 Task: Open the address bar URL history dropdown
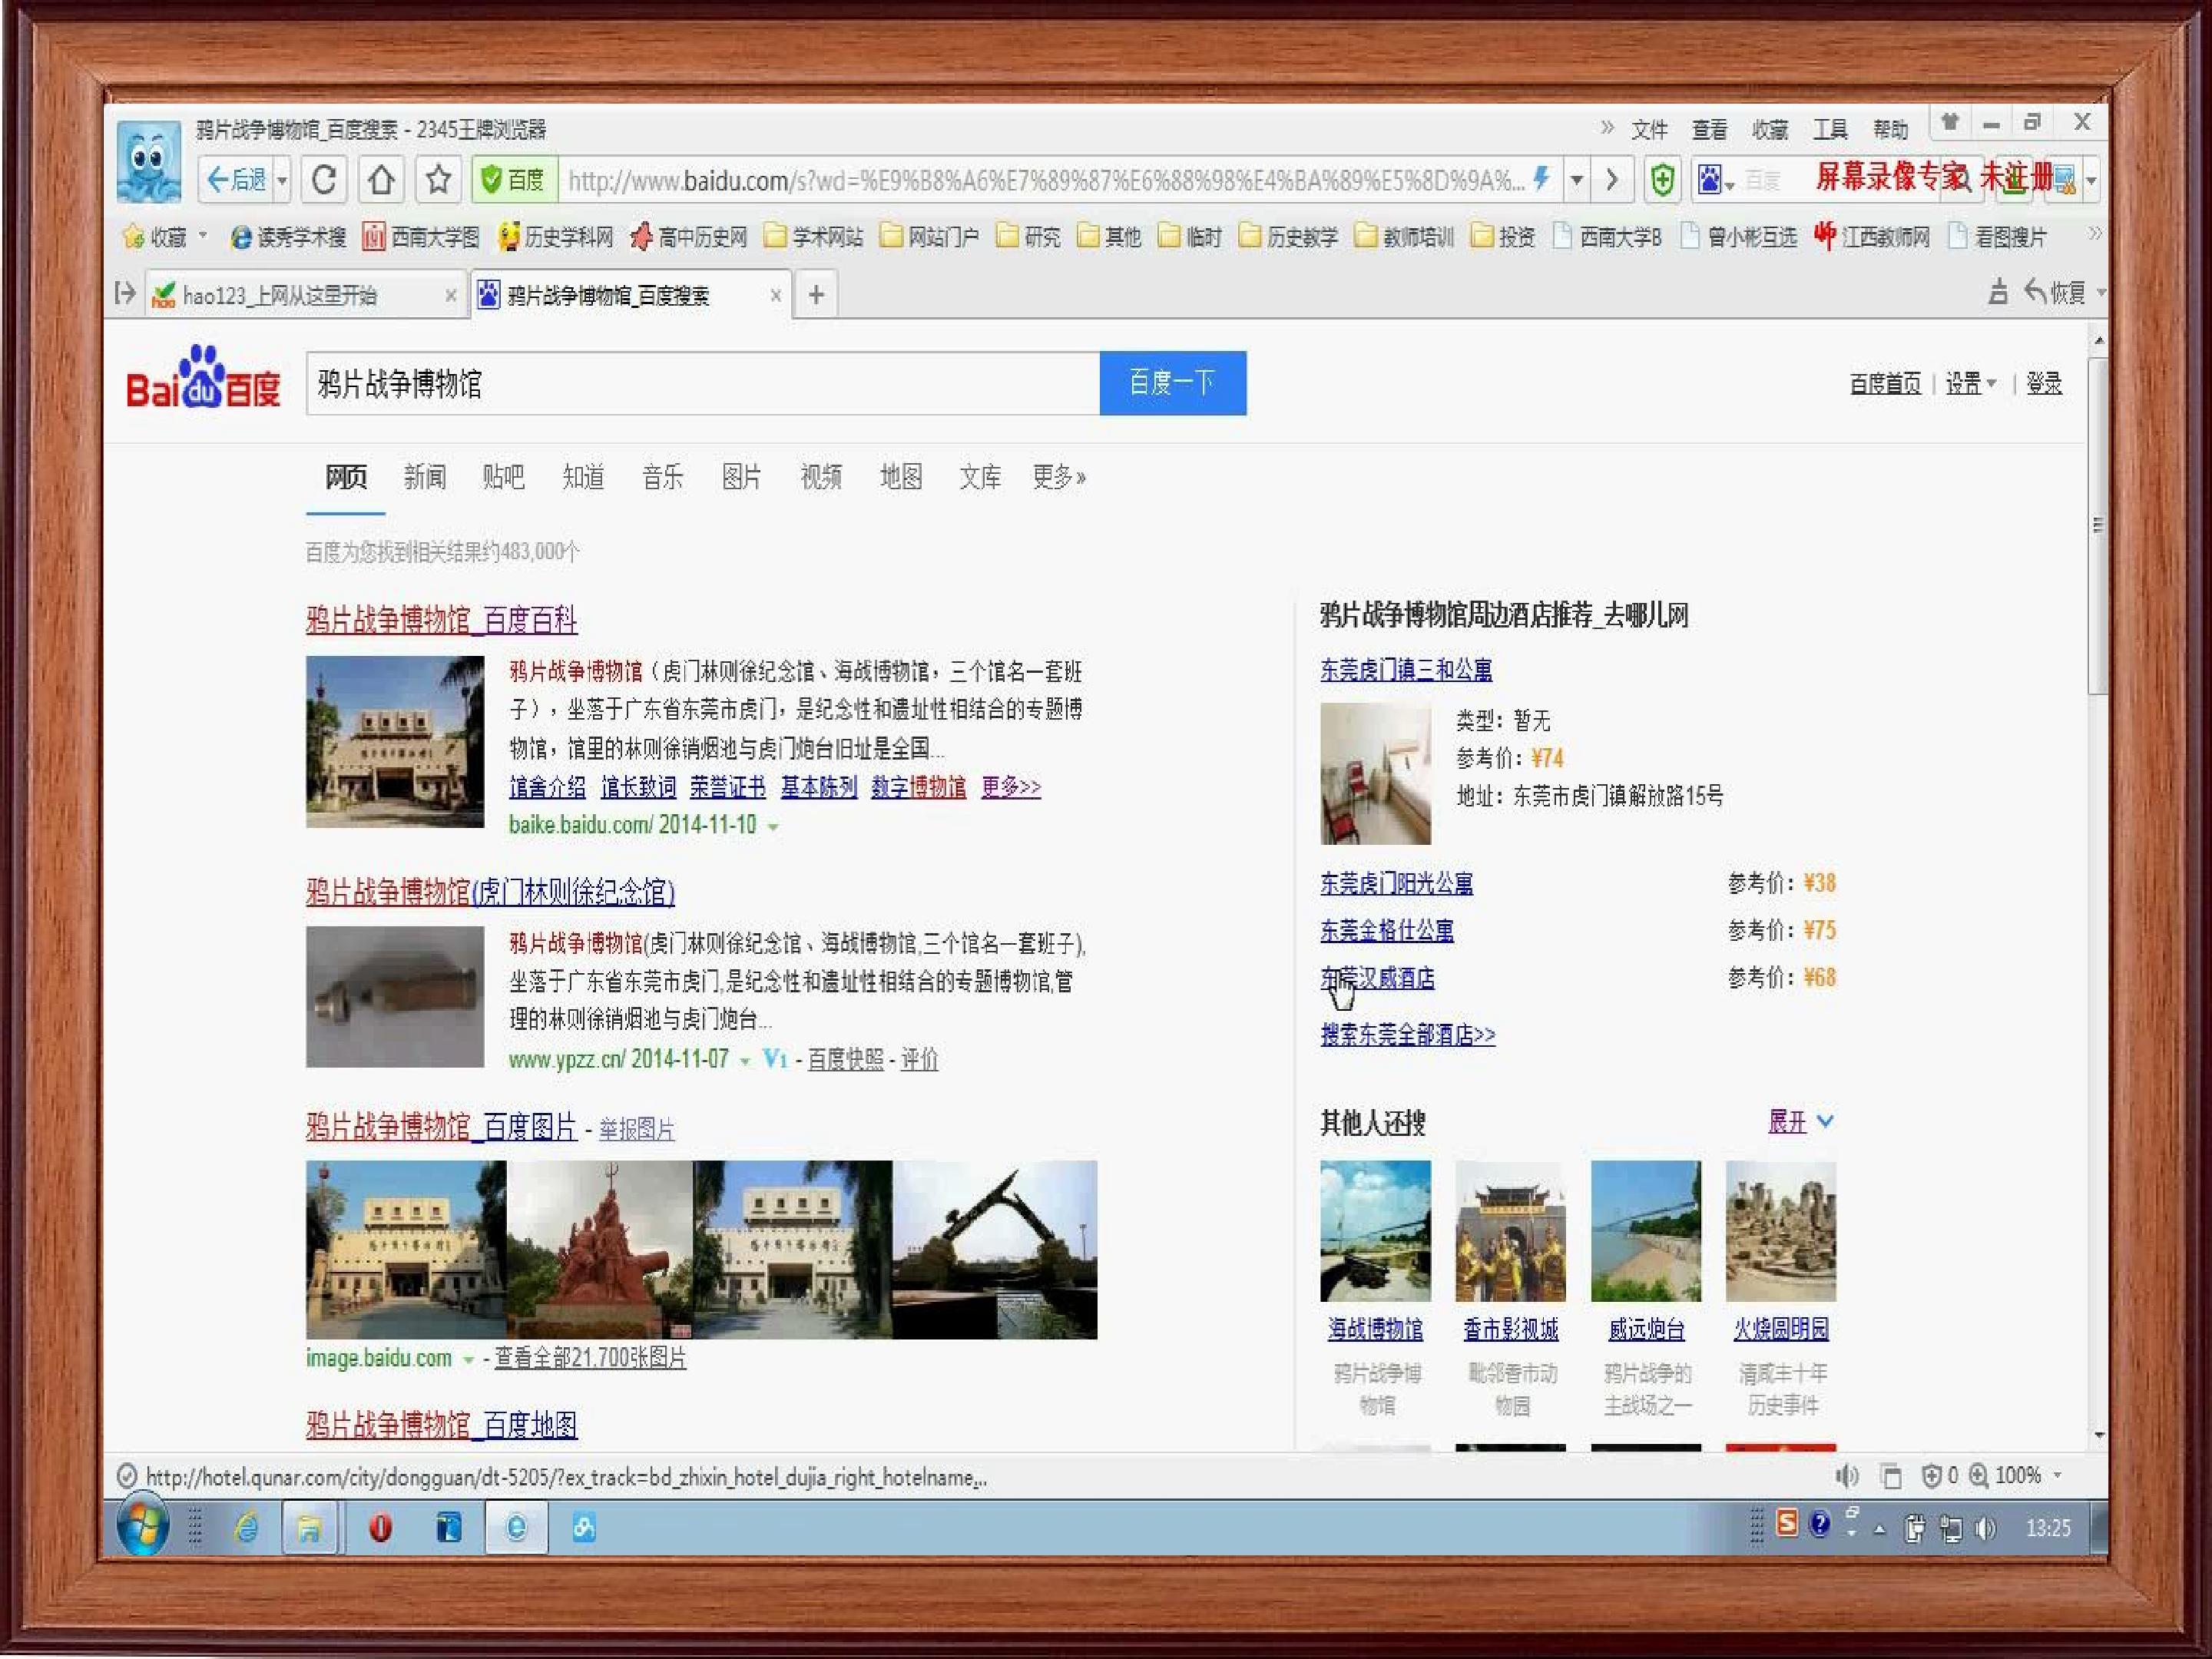[x=1577, y=180]
